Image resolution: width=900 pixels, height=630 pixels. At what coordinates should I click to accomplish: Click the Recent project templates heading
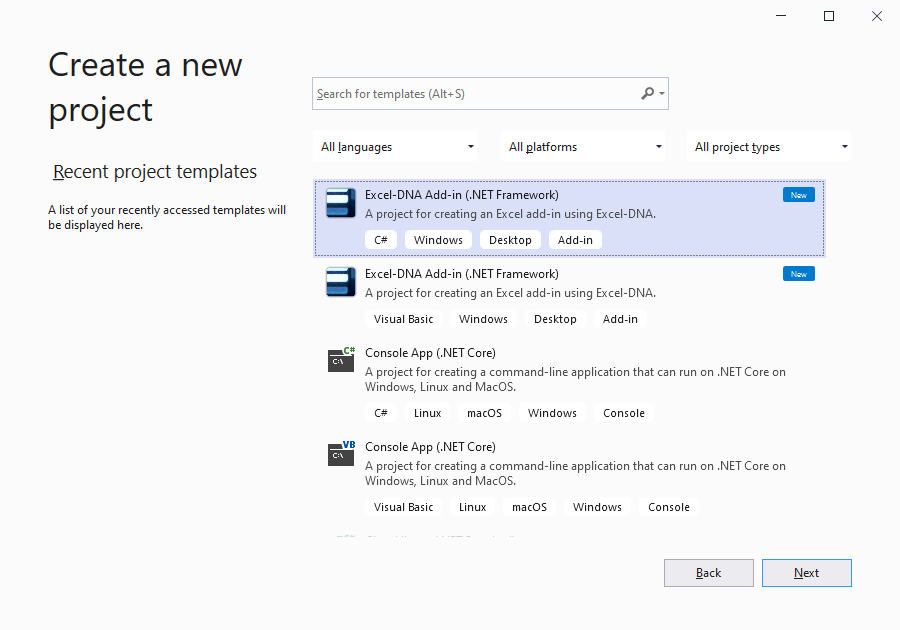coord(154,172)
